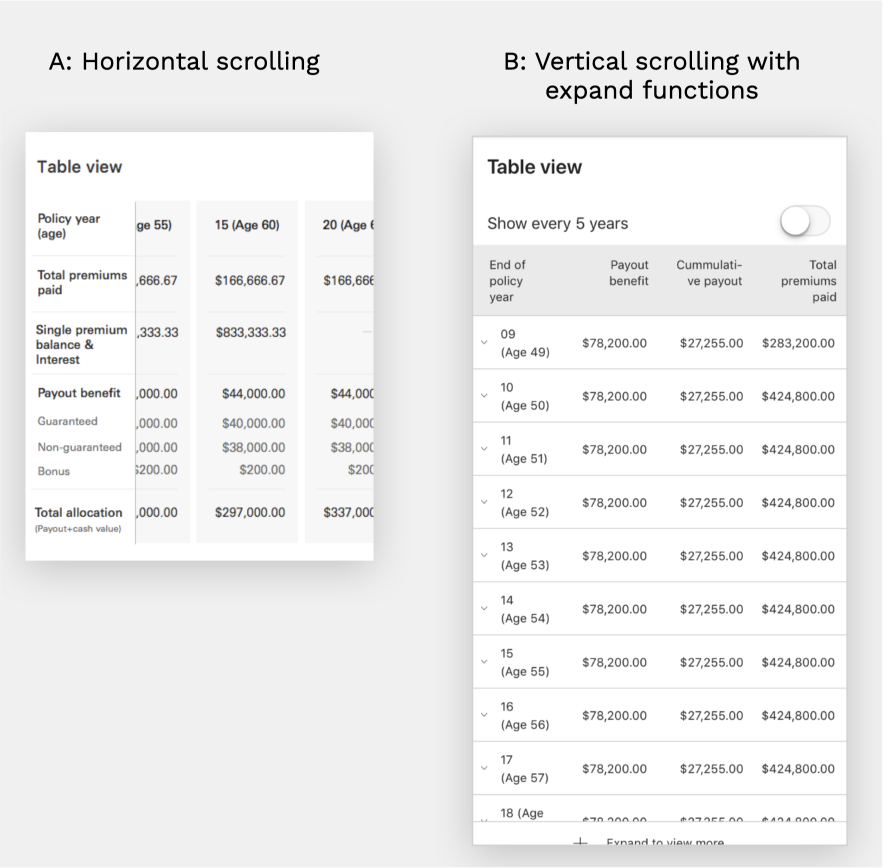Expand the 14 (Age 54) row chevron
Image resolution: width=883 pixels, height=868 pixels.
pyautogui.click(x=484, y=608)
